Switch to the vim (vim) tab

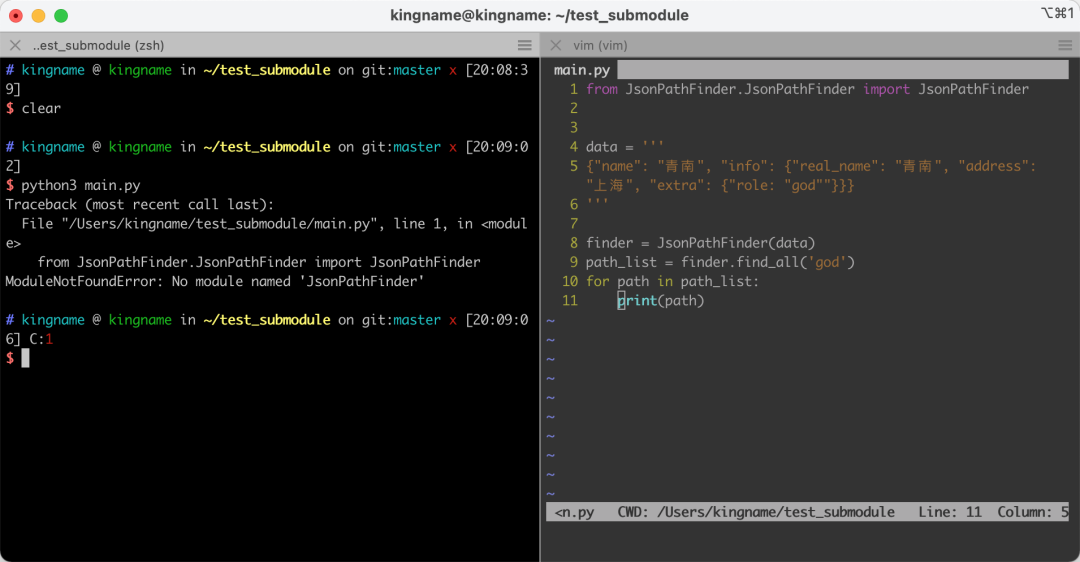tap(600, 45)
